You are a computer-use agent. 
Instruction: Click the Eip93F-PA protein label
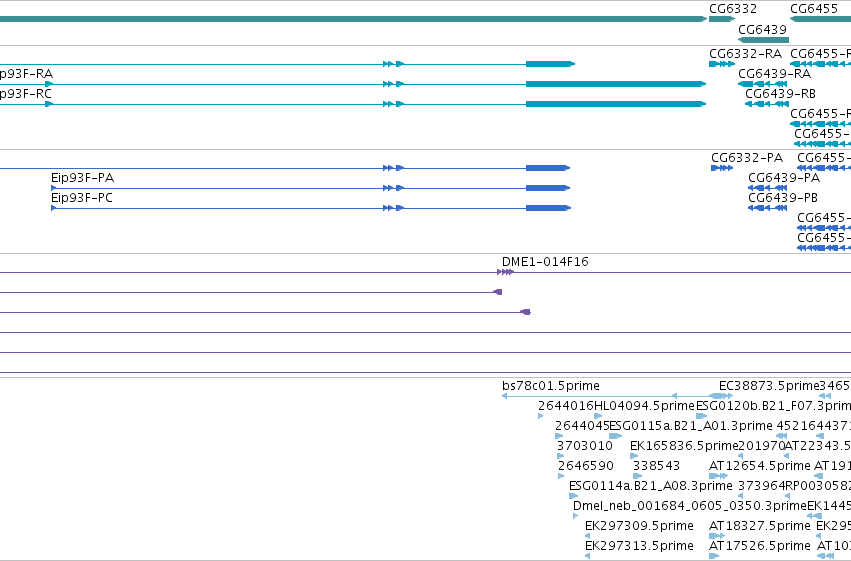(x=82, y=178)
